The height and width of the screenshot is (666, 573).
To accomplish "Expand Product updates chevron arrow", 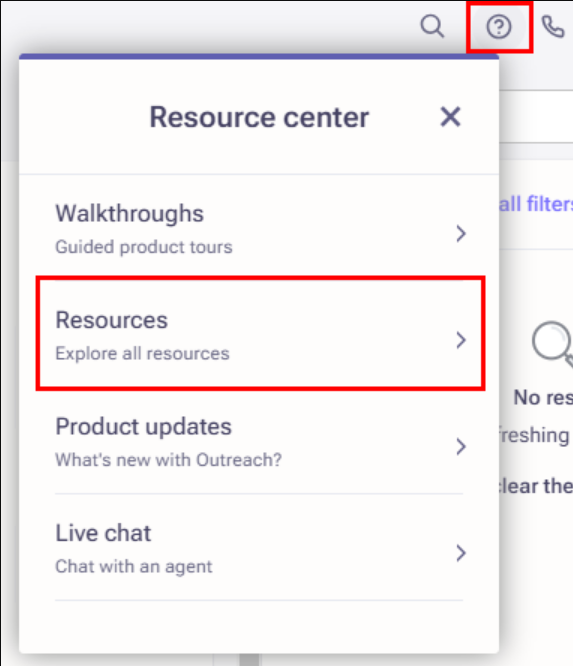I will 461,447.
